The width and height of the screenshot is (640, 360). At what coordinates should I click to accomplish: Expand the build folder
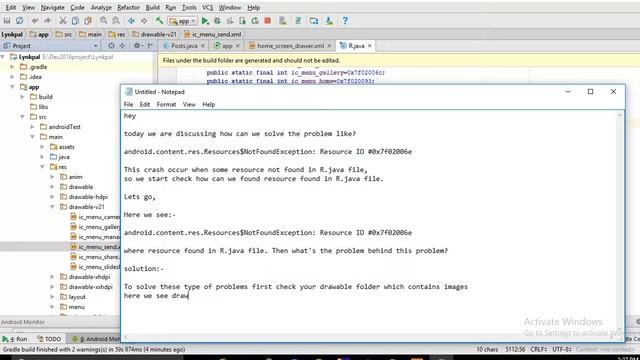point(22,97)
